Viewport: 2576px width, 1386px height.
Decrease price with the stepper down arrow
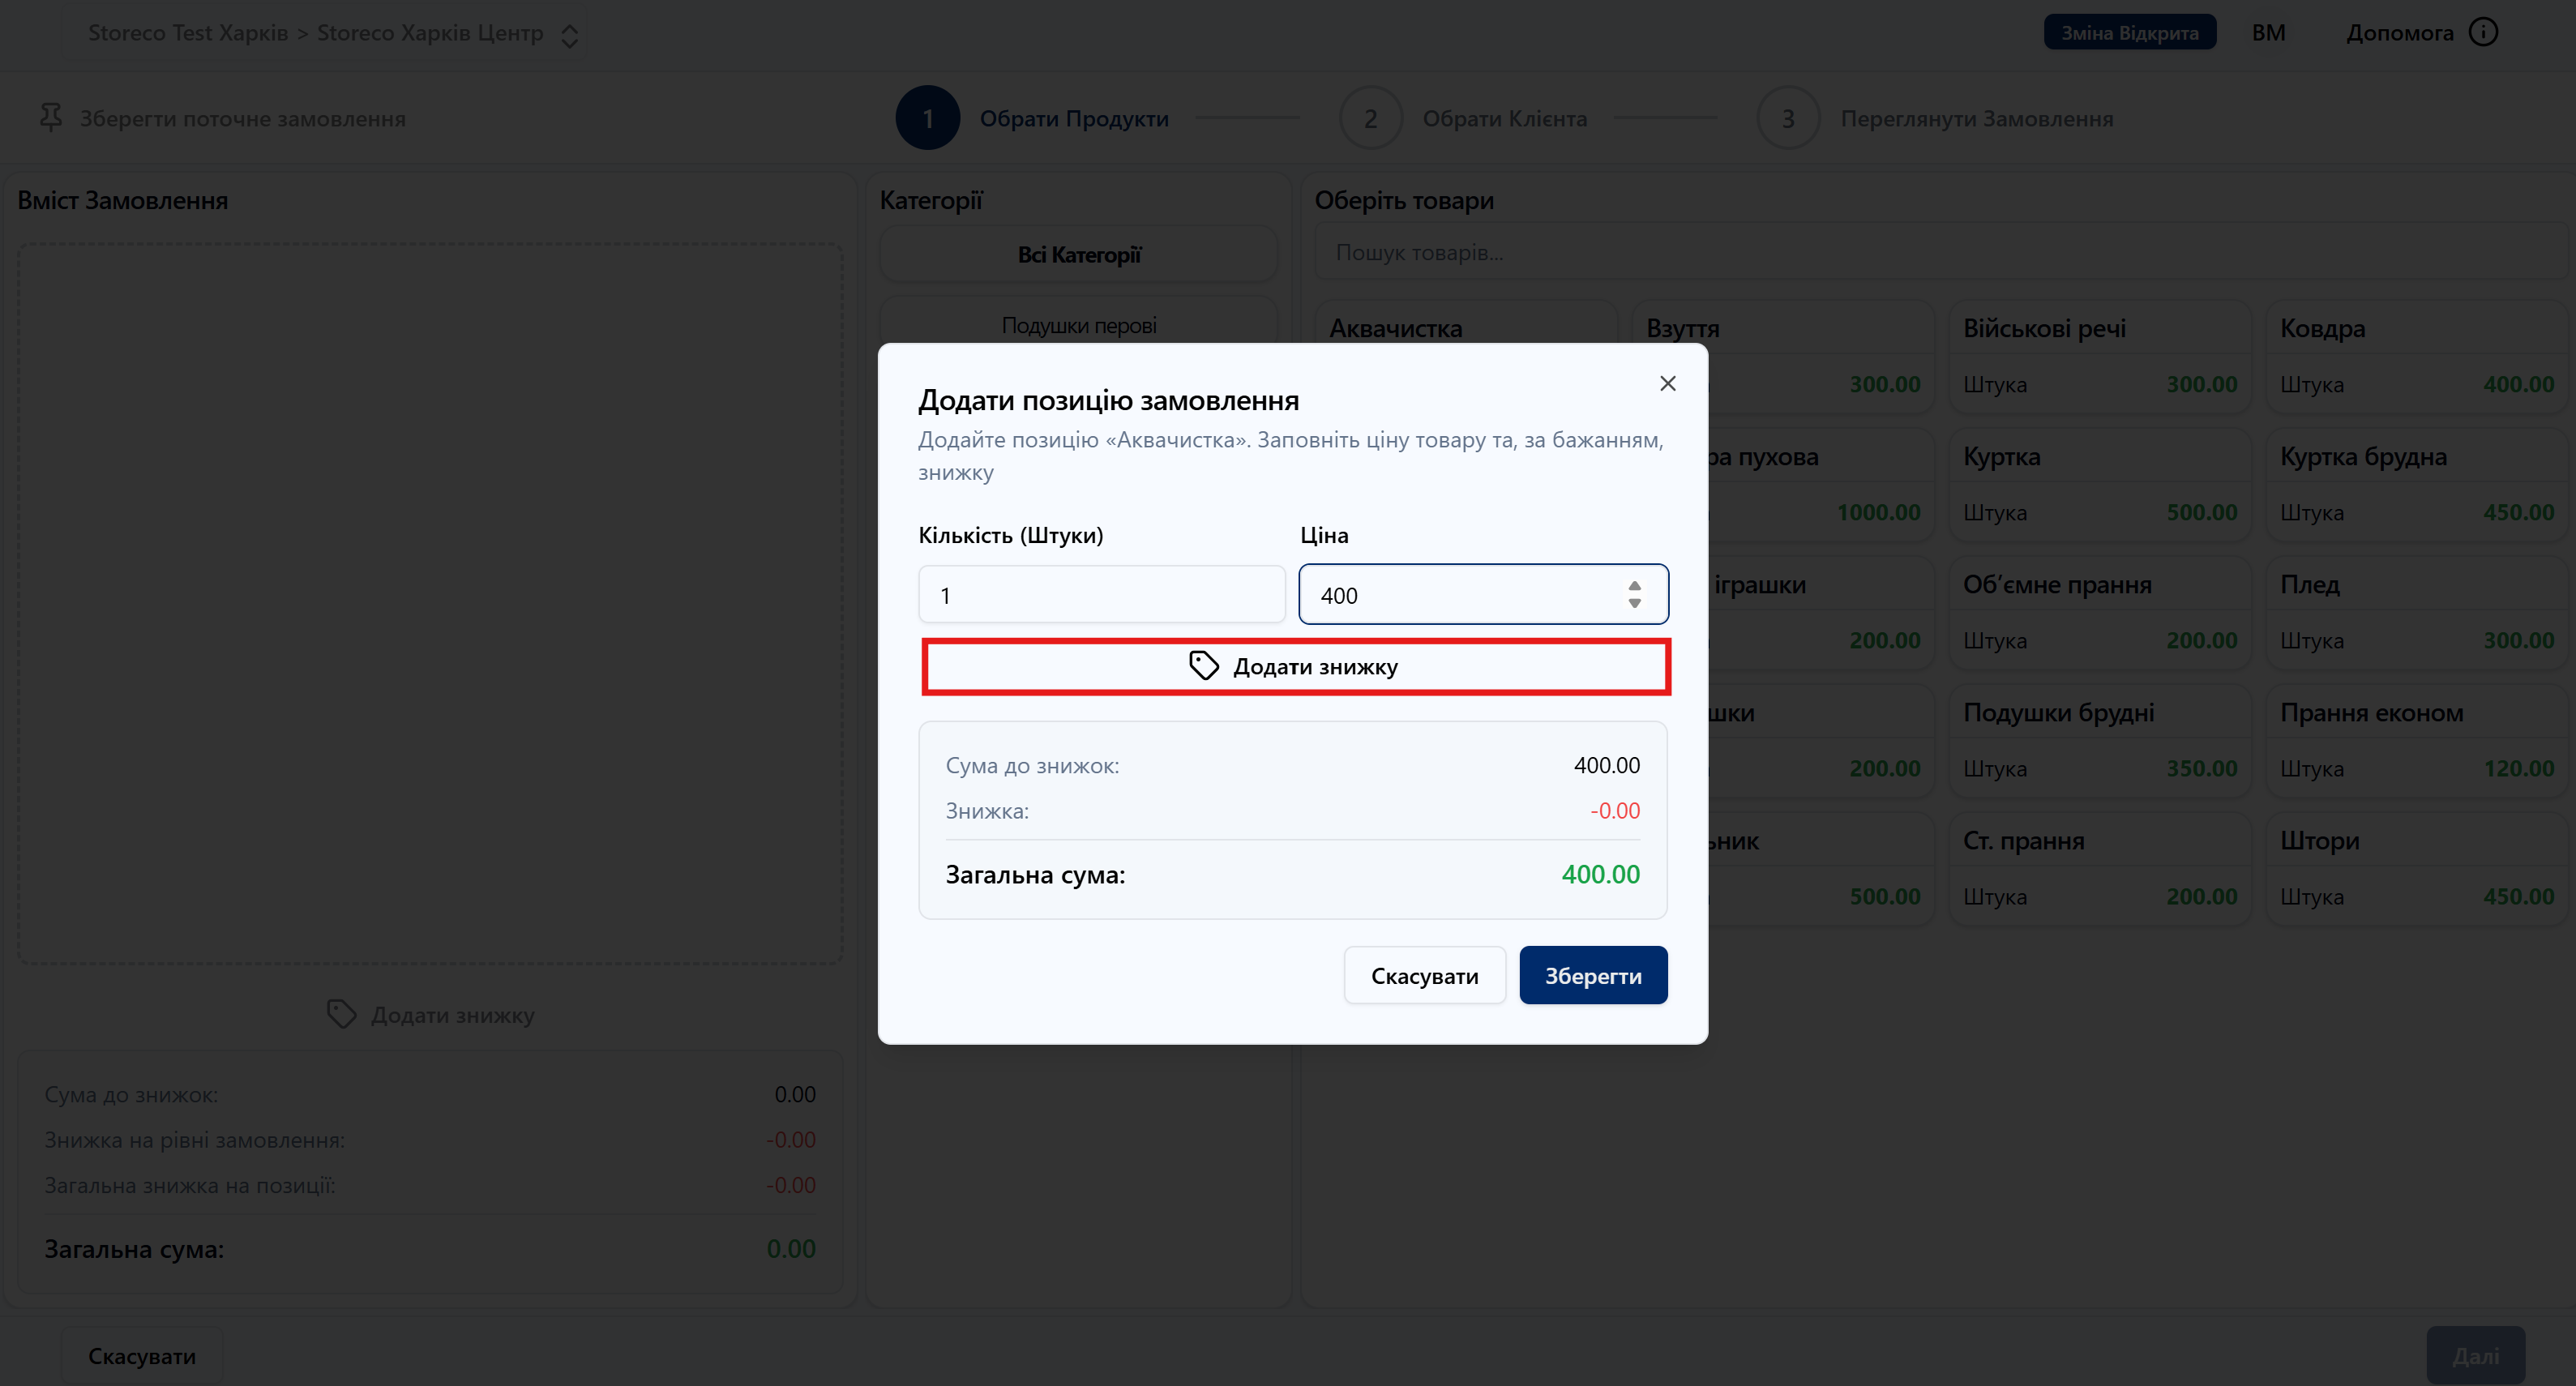tap(1634, 604)
